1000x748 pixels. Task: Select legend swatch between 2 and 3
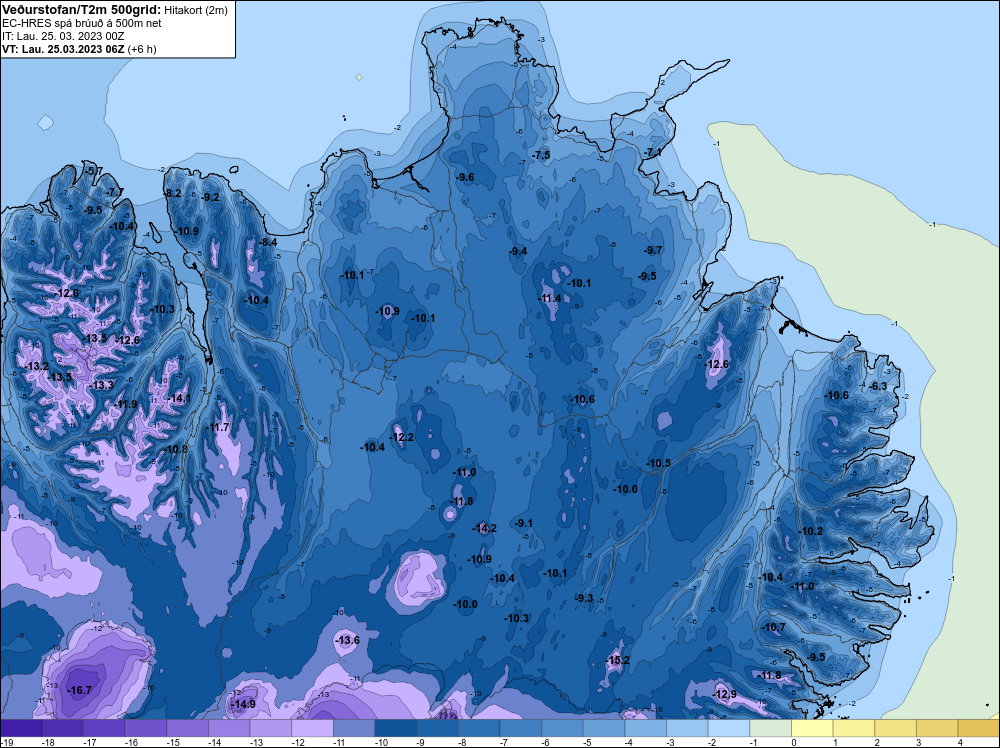coord(895,728)
